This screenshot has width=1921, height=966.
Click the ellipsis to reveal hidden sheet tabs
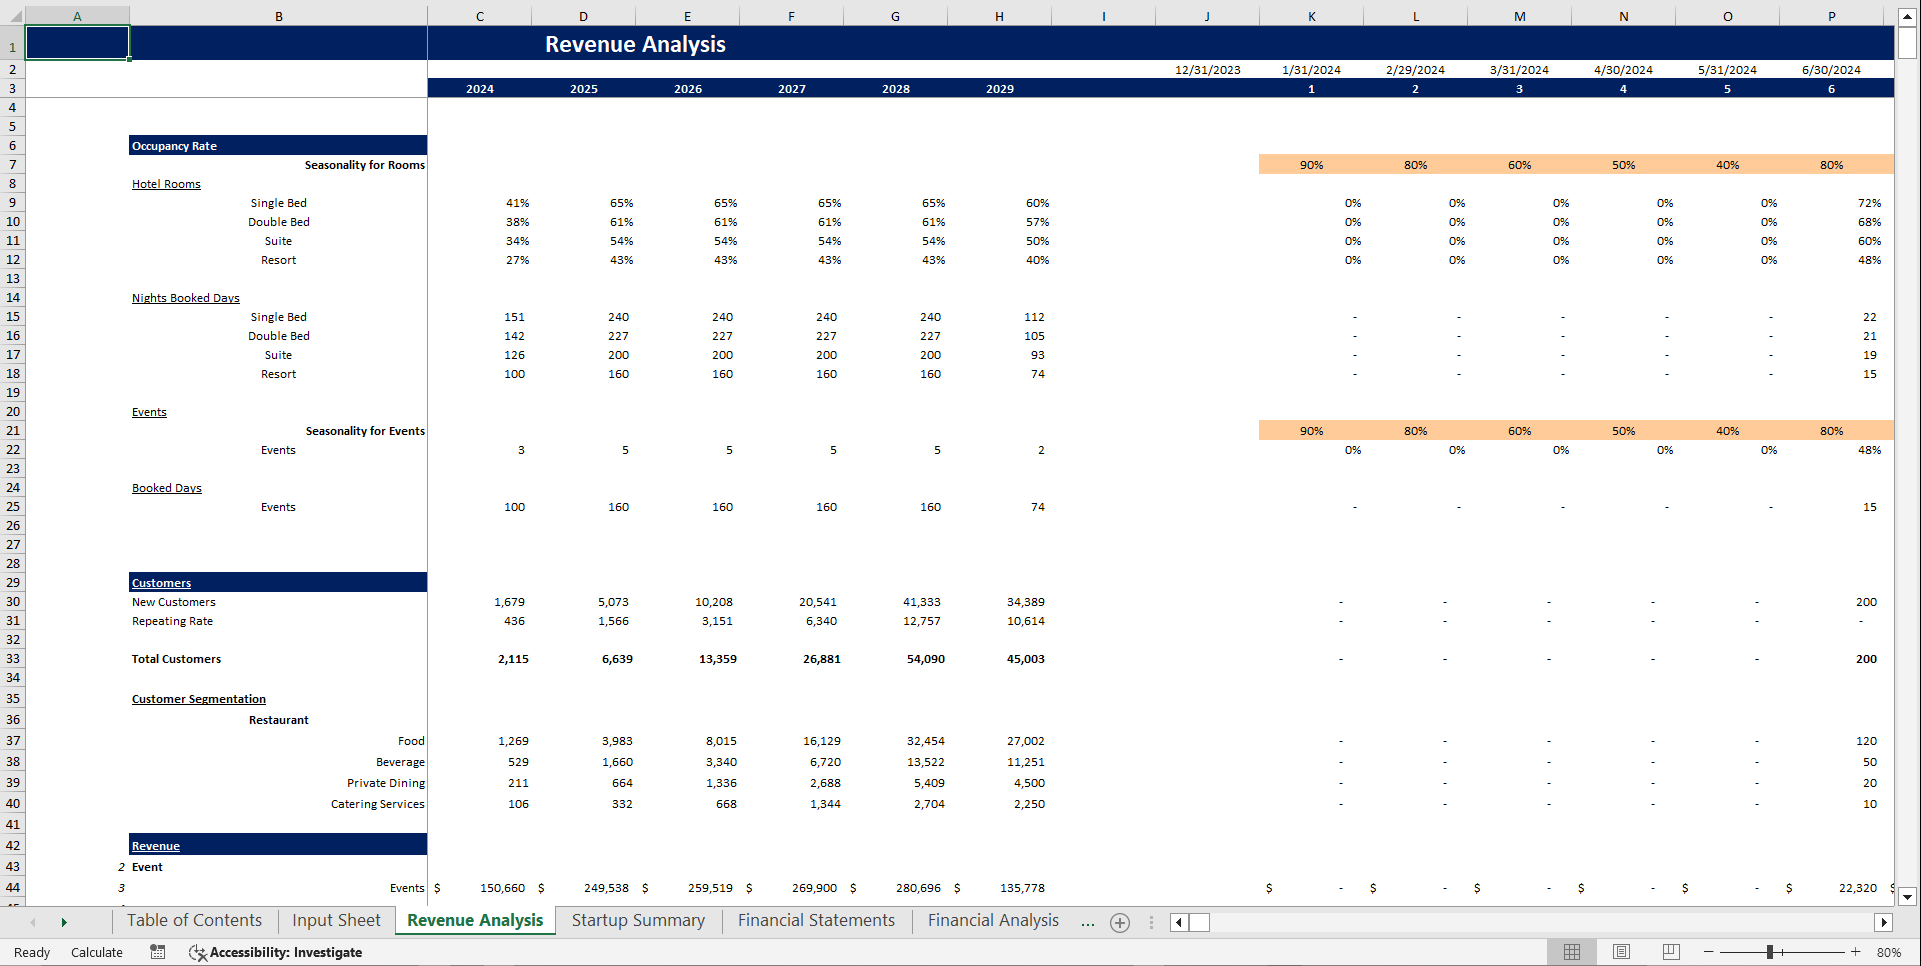(1087, 922)
